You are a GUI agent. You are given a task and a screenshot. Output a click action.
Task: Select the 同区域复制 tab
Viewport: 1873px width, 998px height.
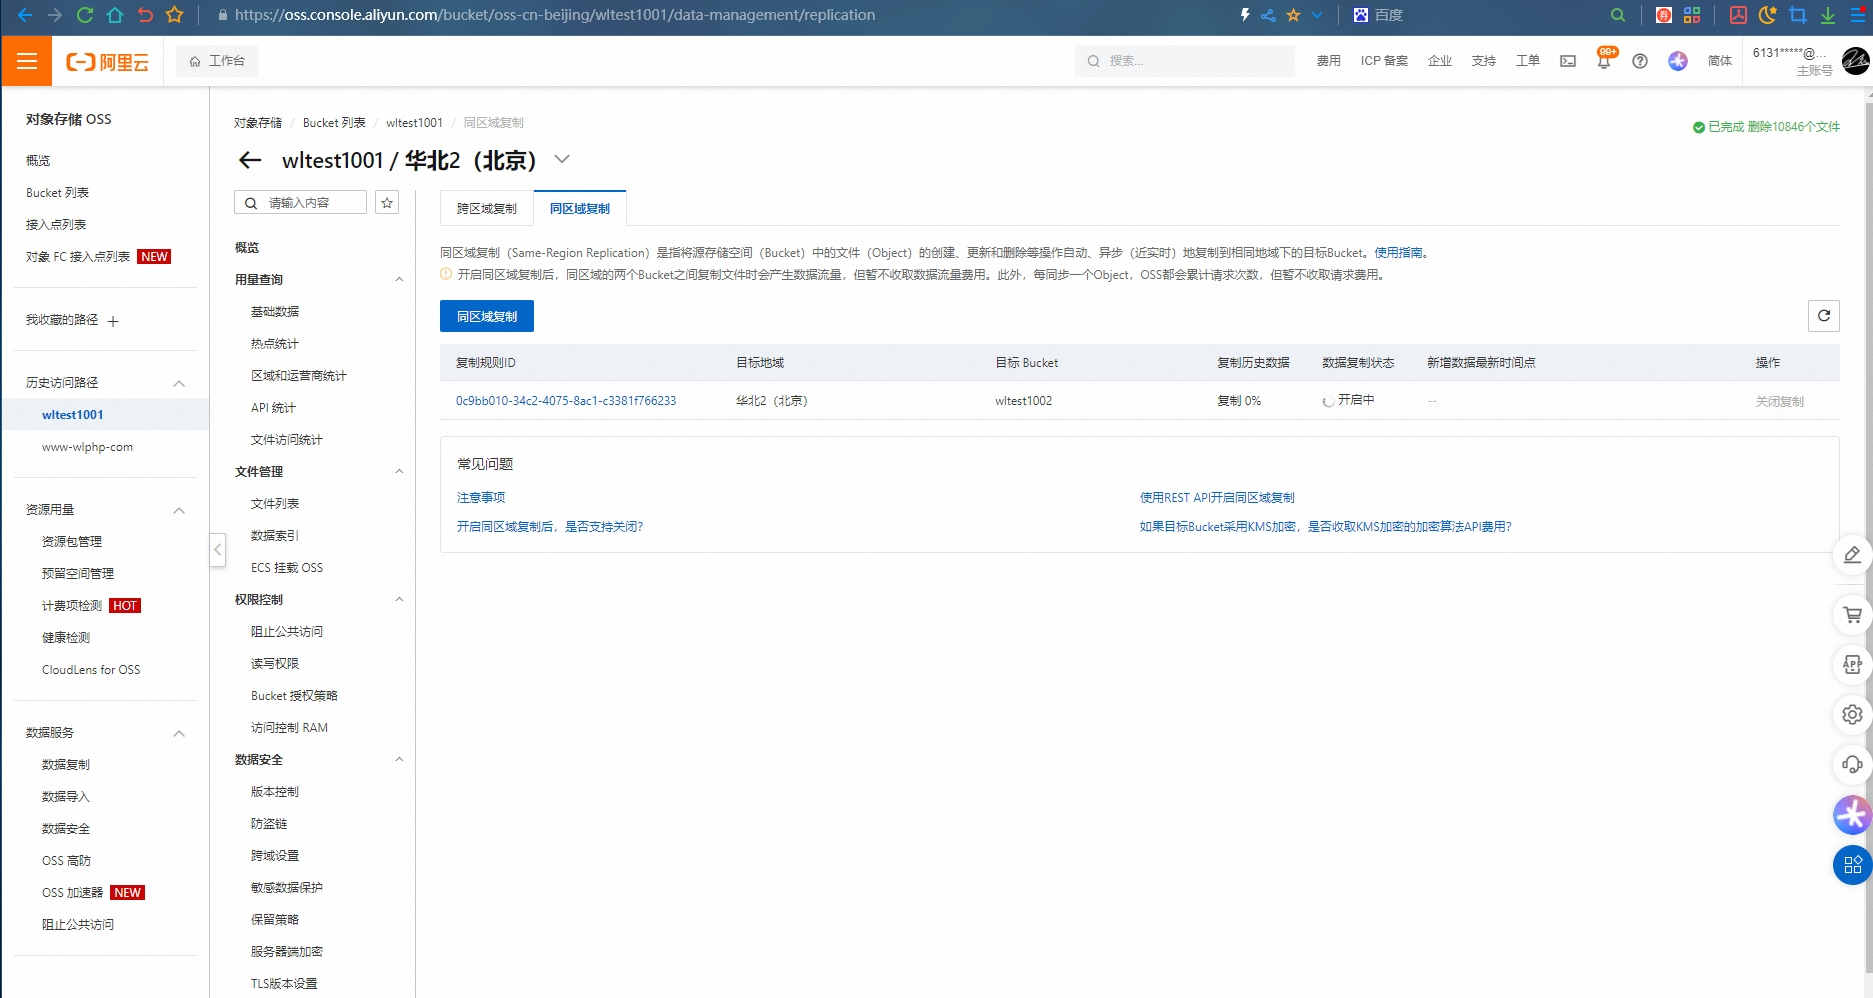580,208
